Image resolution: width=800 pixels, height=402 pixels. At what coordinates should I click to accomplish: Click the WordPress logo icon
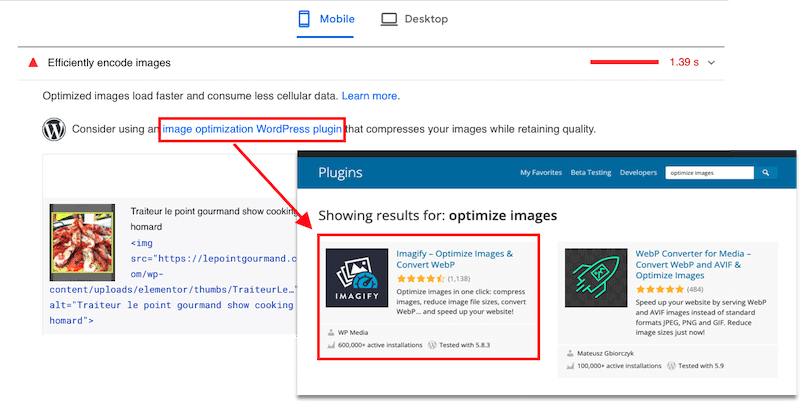click(54, 130)
